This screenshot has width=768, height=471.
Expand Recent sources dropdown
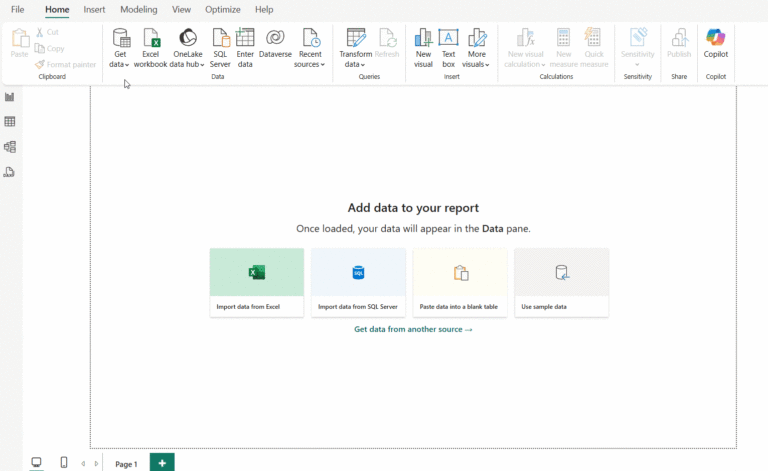(310, 64)
